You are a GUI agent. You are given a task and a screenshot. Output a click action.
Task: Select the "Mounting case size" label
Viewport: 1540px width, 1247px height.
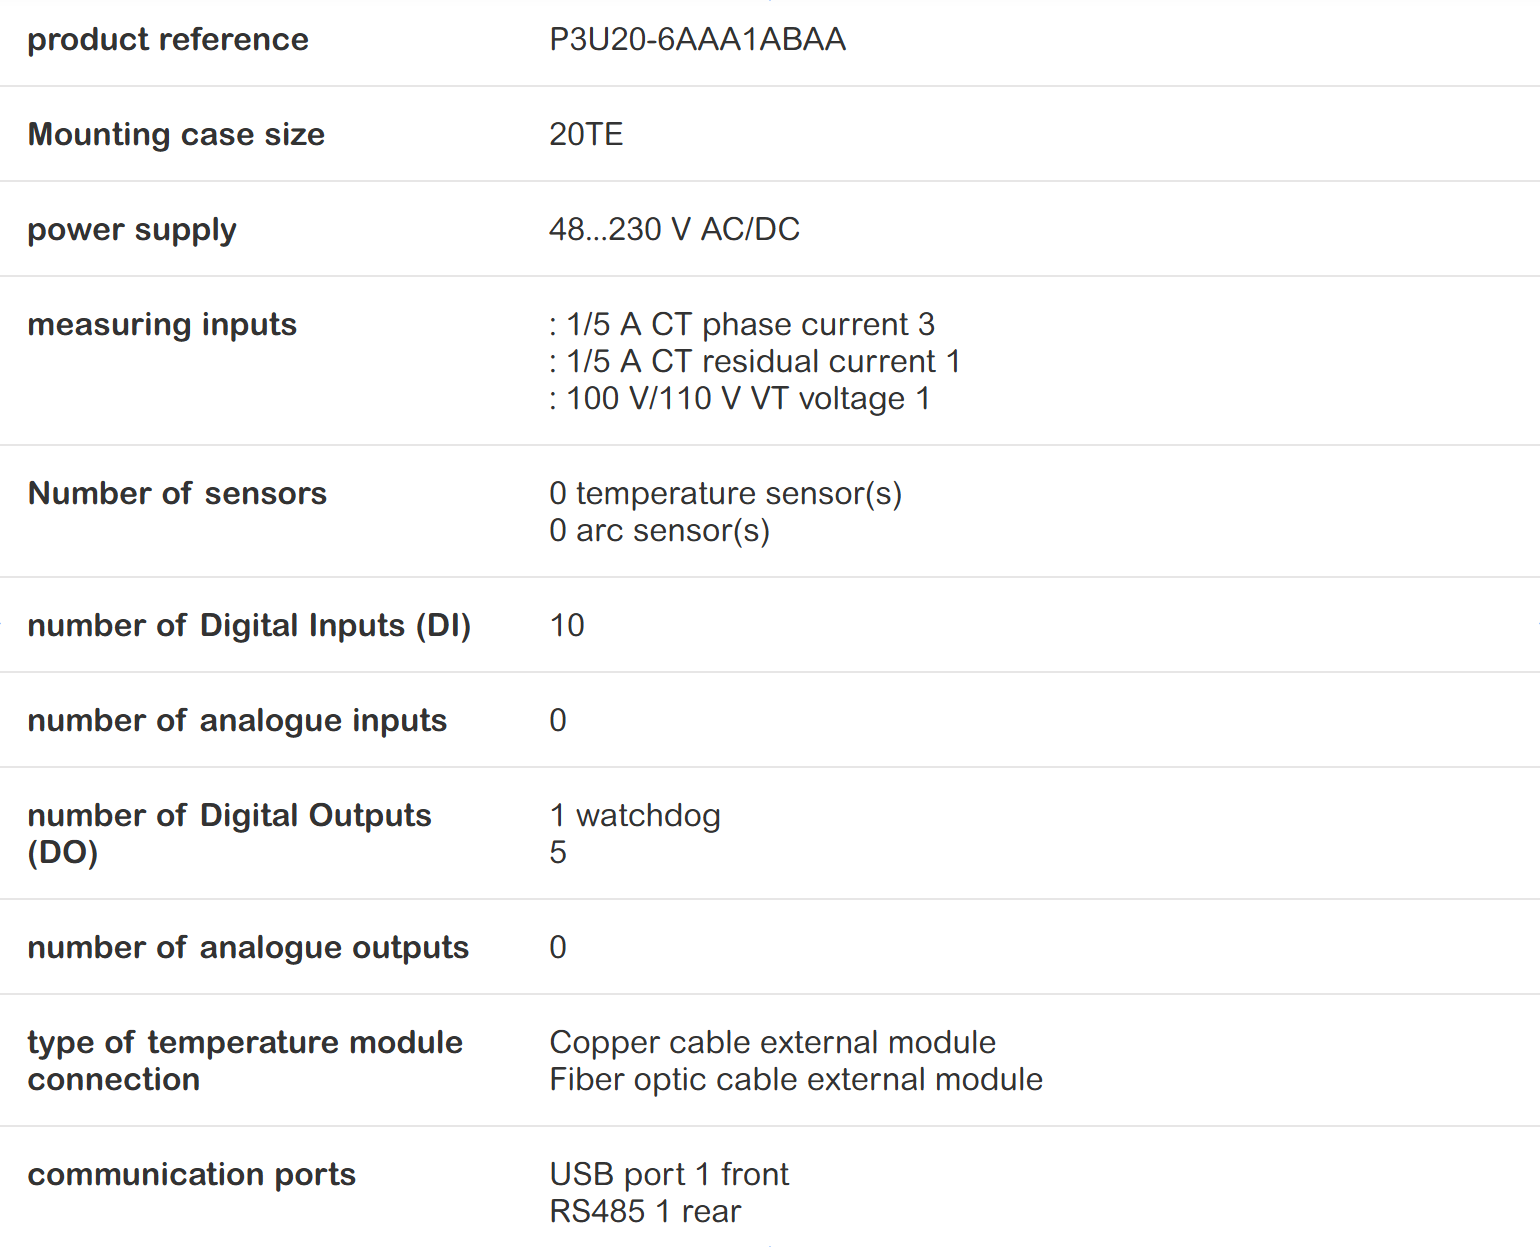click(x=176, y=134)
